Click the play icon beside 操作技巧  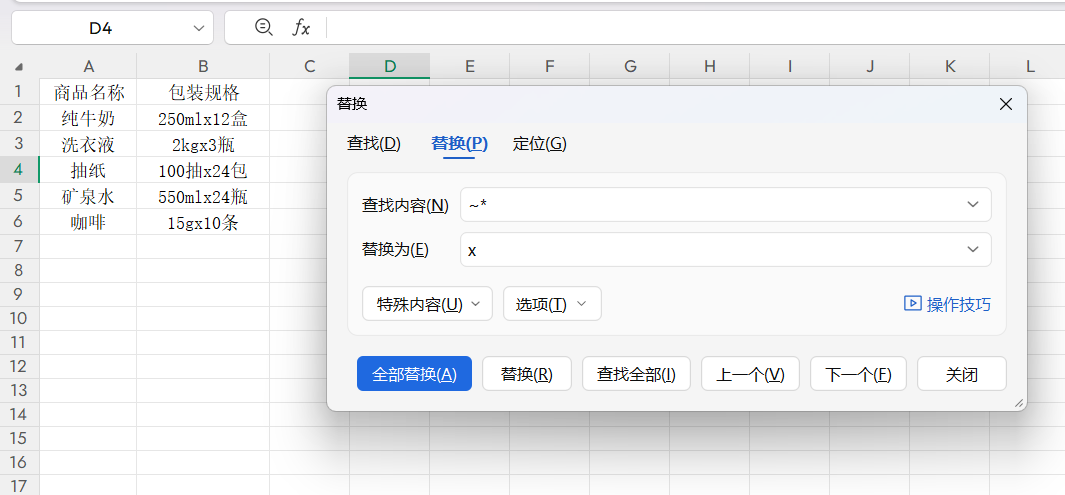[x=912, y=304]
